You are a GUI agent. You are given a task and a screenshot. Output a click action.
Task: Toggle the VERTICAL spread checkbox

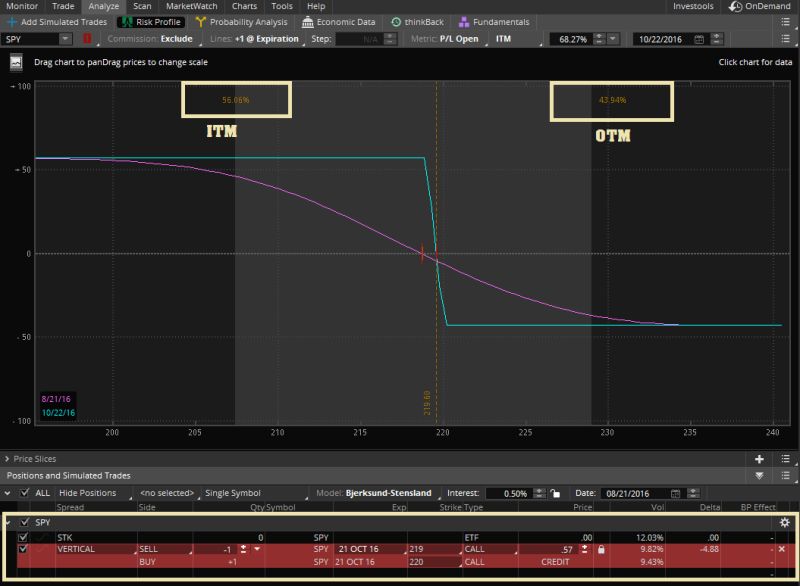(23, 548)
